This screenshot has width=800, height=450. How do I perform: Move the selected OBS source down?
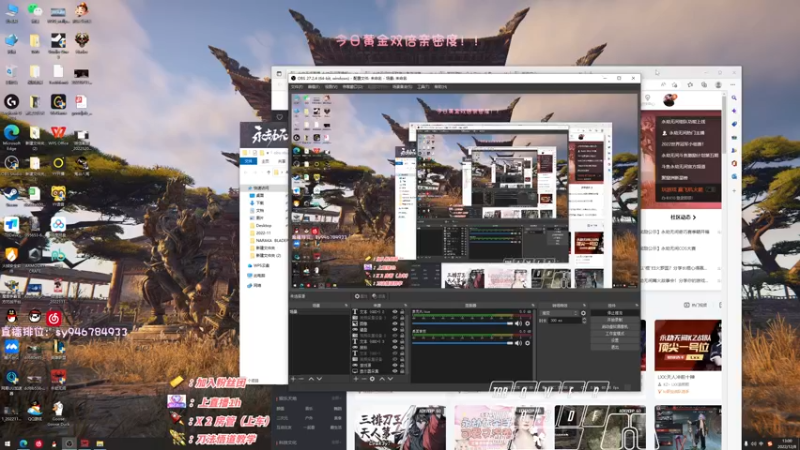[x=390, y=379]
